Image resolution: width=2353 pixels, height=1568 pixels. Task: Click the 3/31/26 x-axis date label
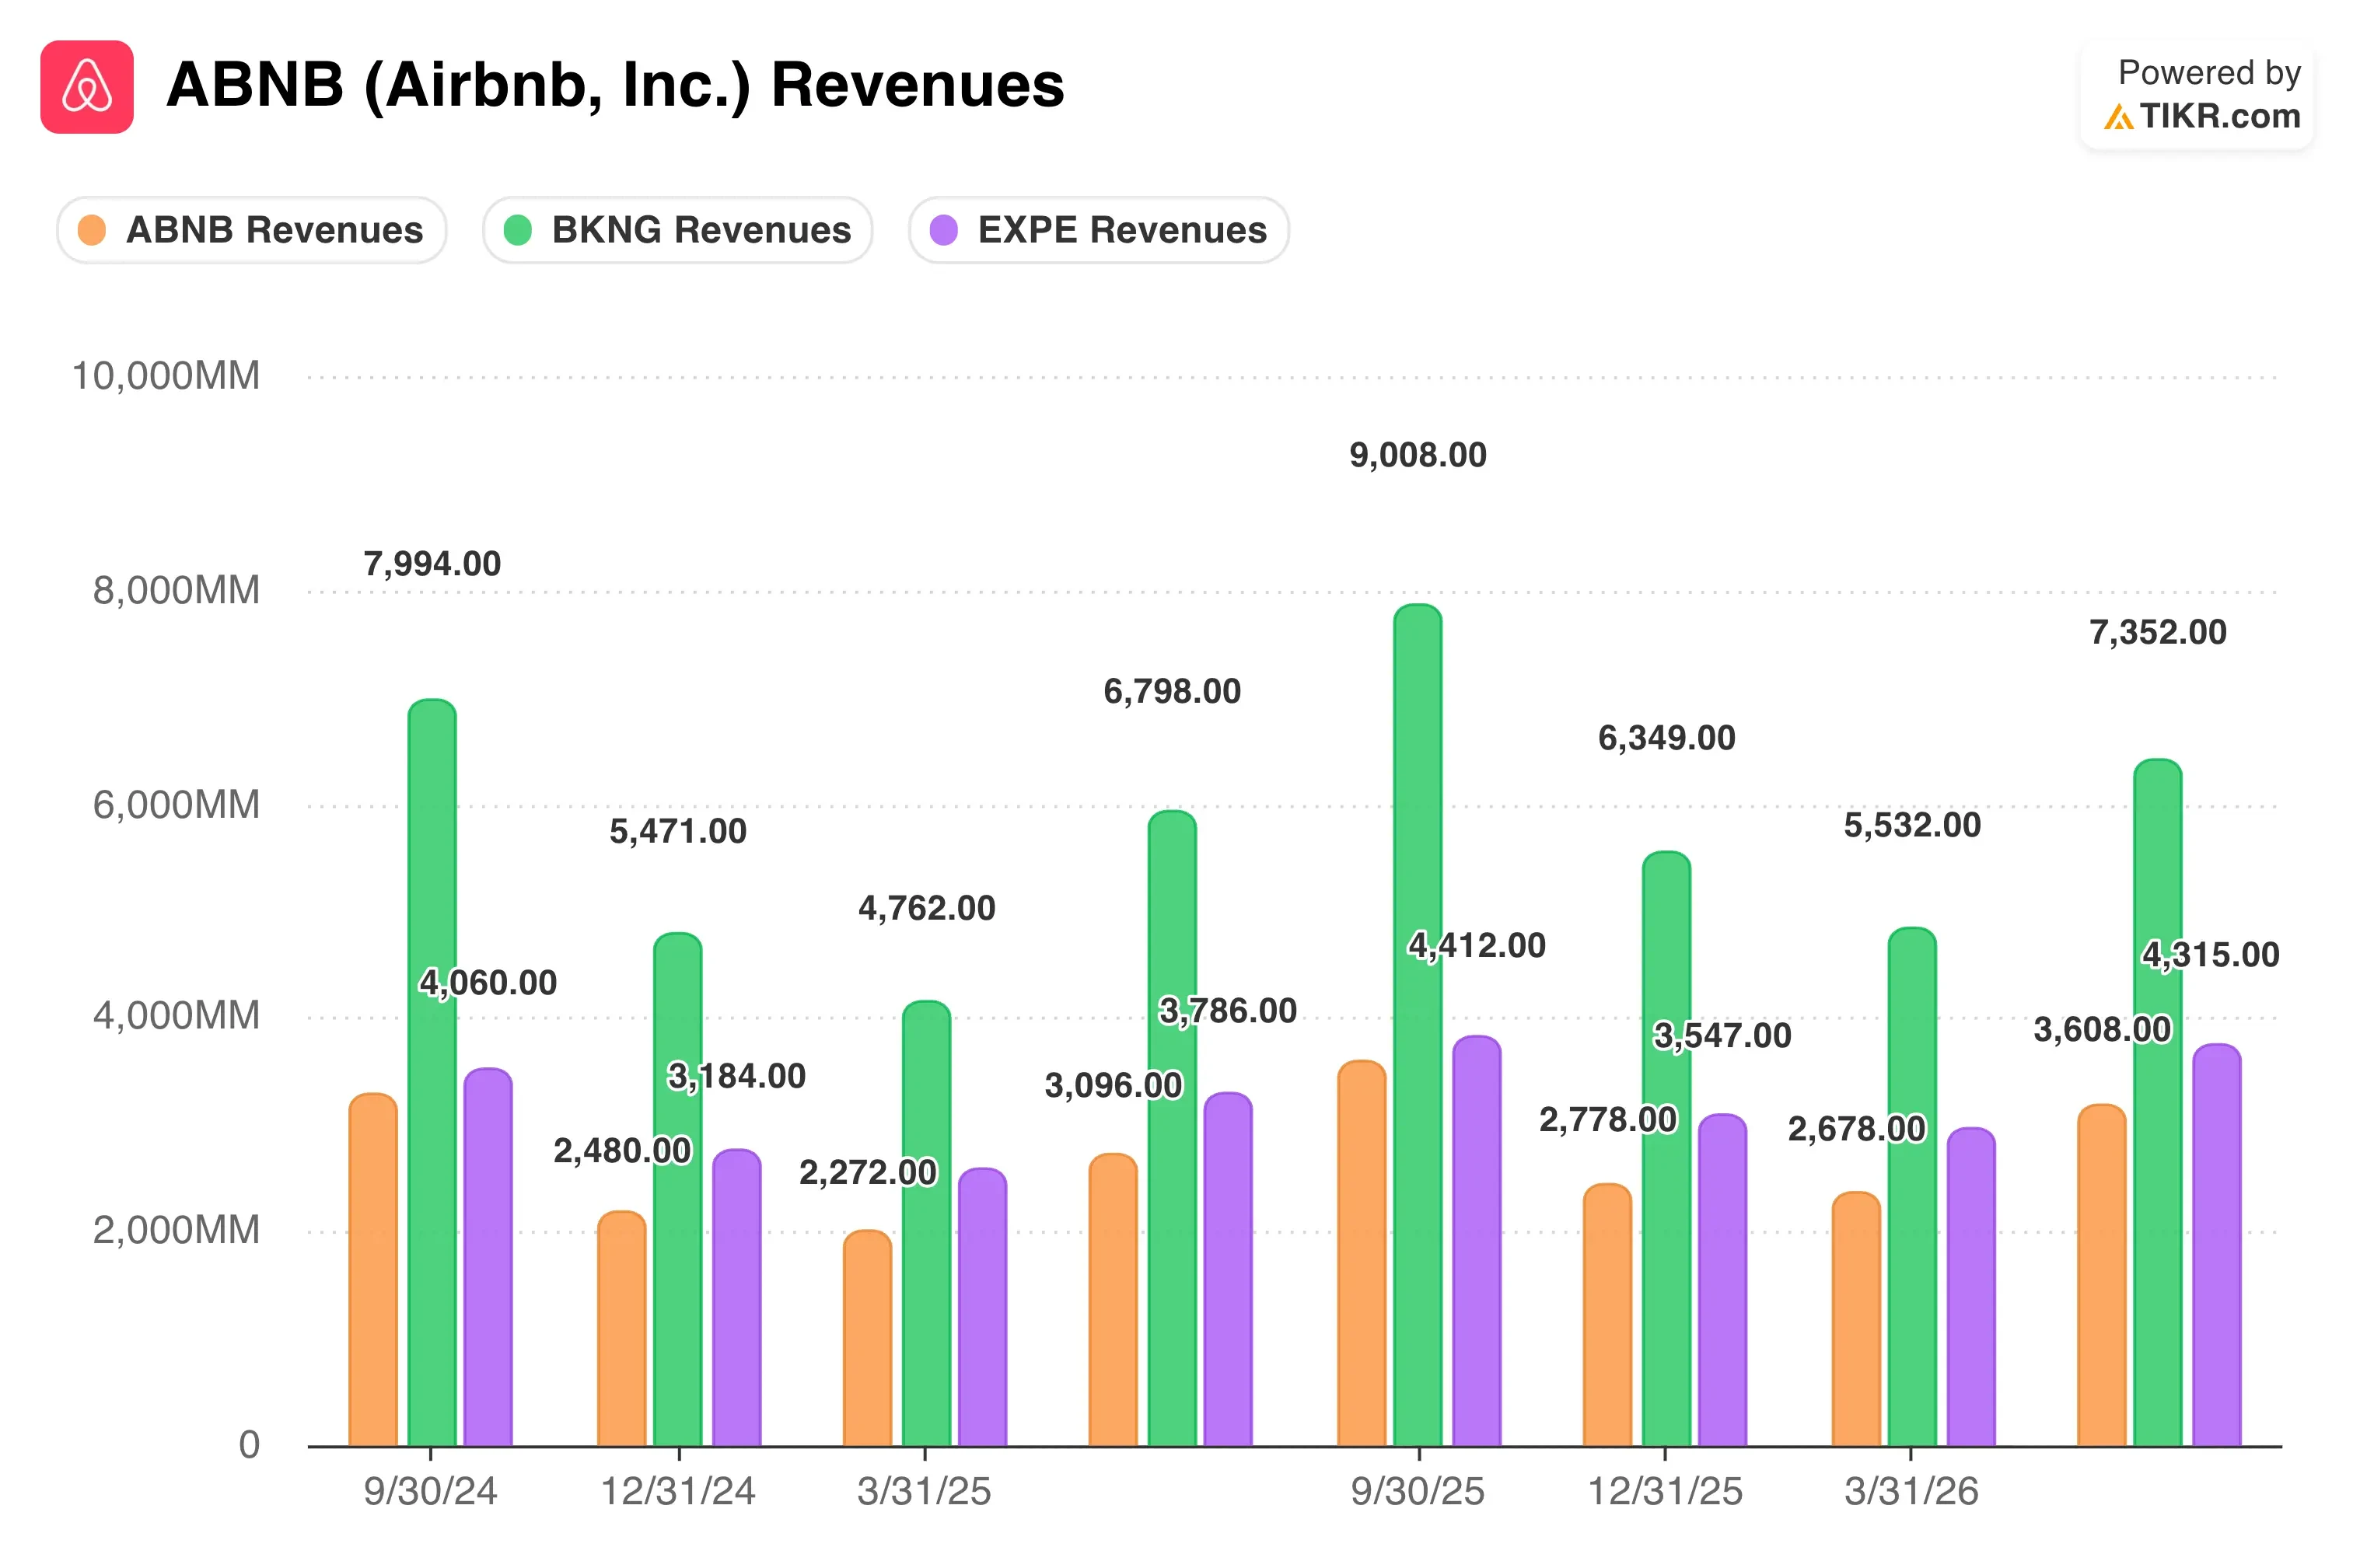1912,1492
